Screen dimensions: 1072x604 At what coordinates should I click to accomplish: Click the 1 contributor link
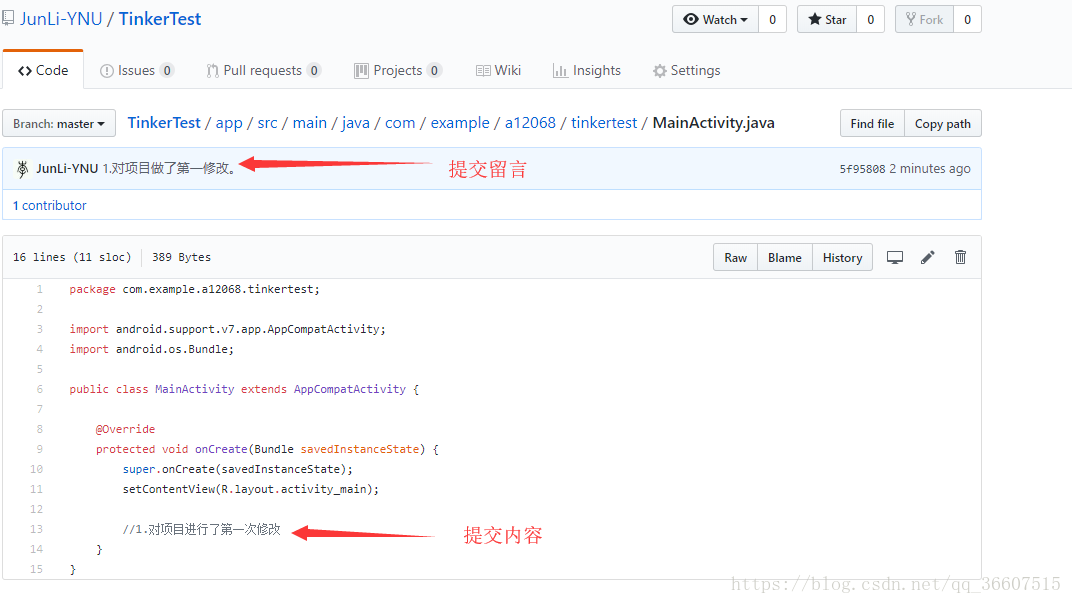tap(50, 205)
